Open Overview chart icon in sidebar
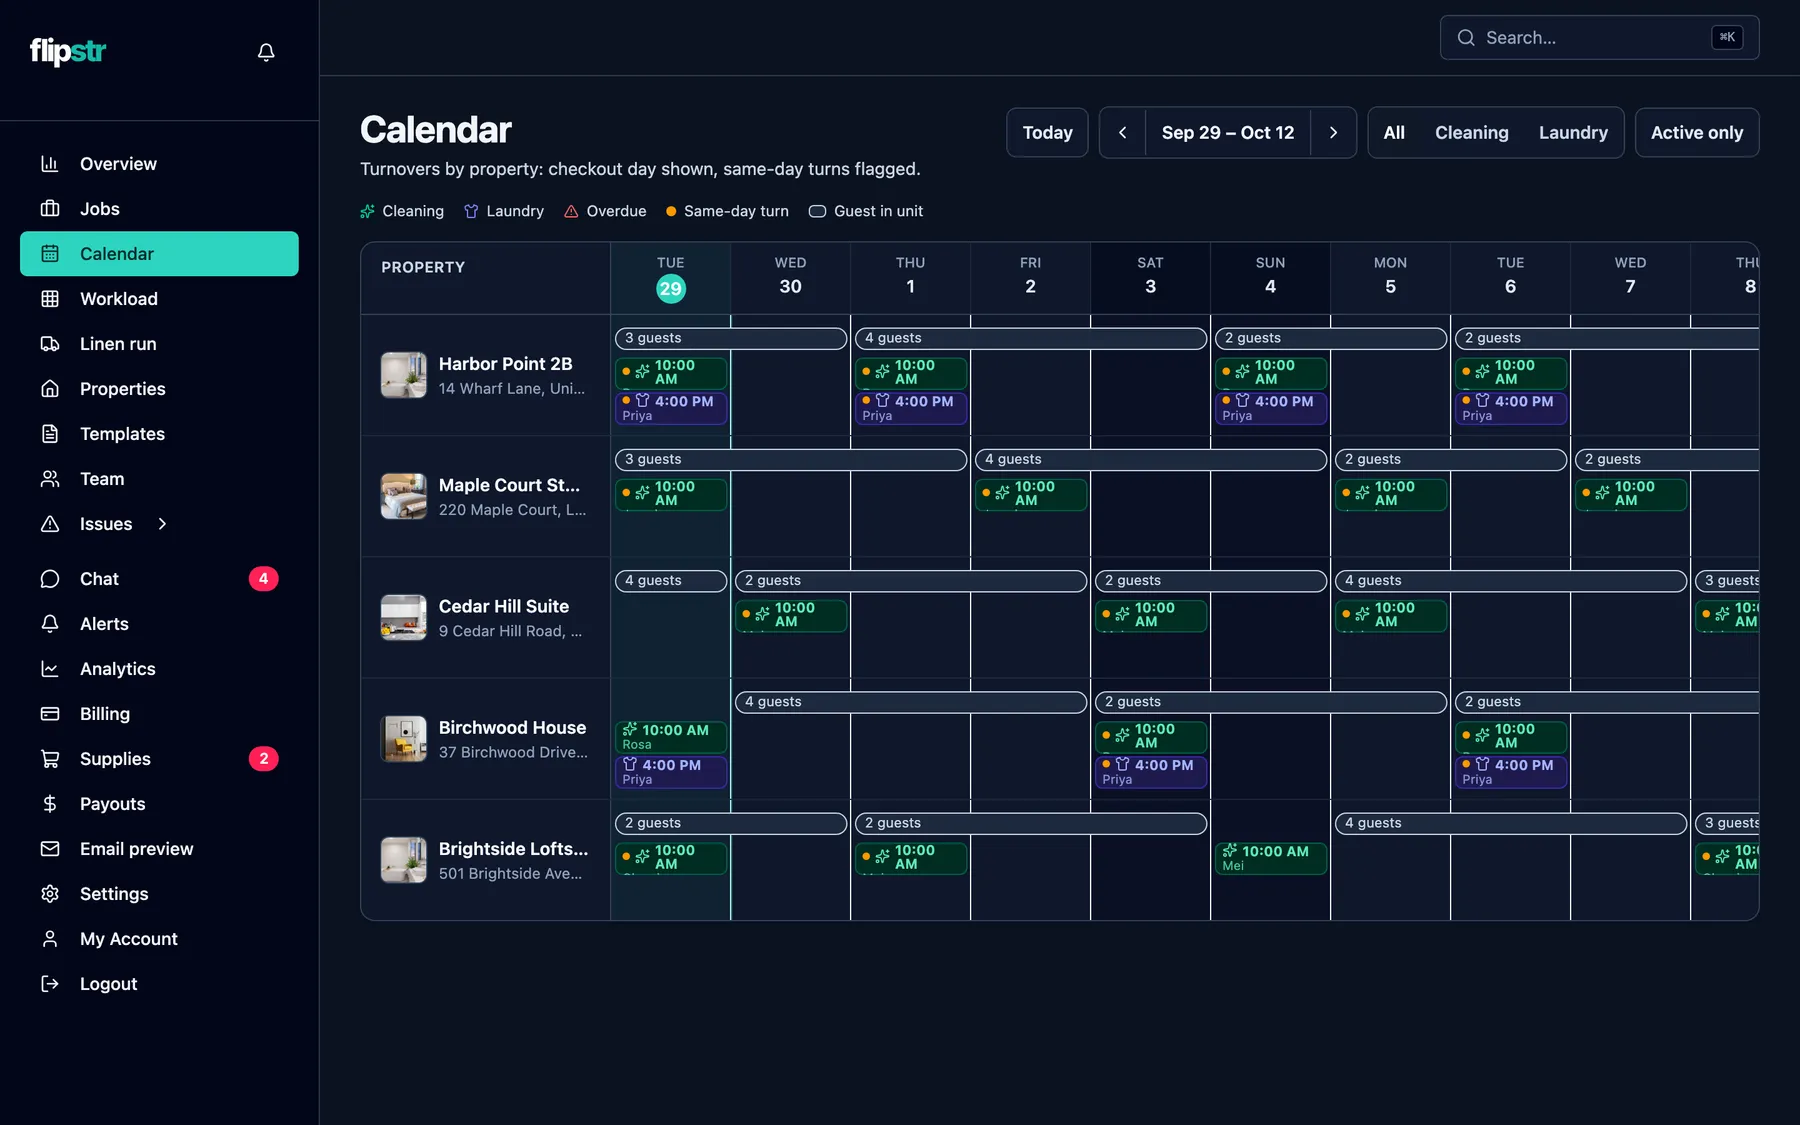 click(x=50, y=164)
